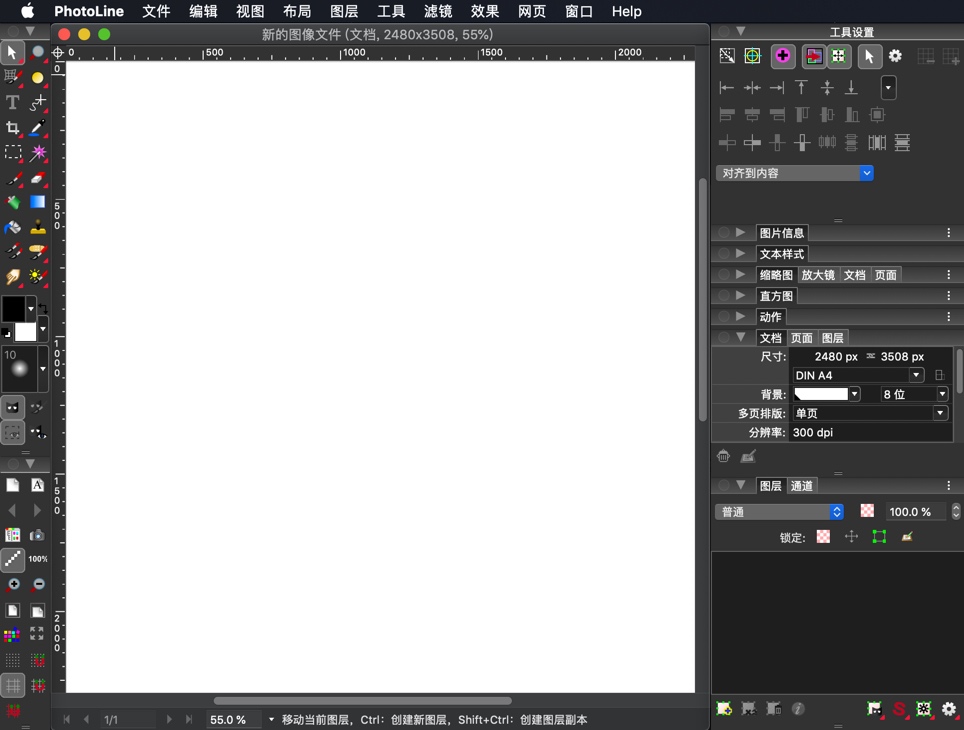
Task: Toggle the transparency lock in the Layers panel
Action: pos(822,536)
